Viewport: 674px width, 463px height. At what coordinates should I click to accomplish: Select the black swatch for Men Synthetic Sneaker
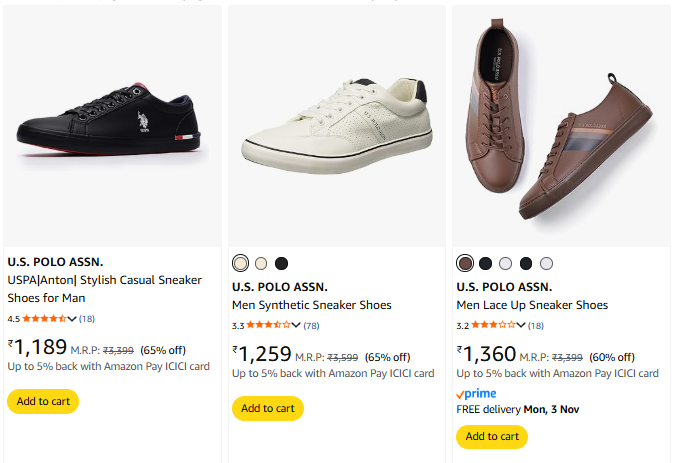point(281,263)
